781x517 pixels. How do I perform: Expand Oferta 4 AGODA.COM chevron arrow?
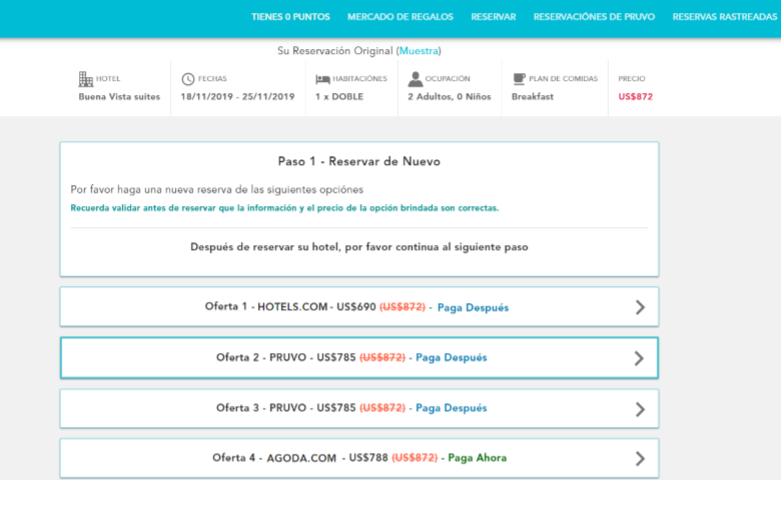(x=640, y=459)
